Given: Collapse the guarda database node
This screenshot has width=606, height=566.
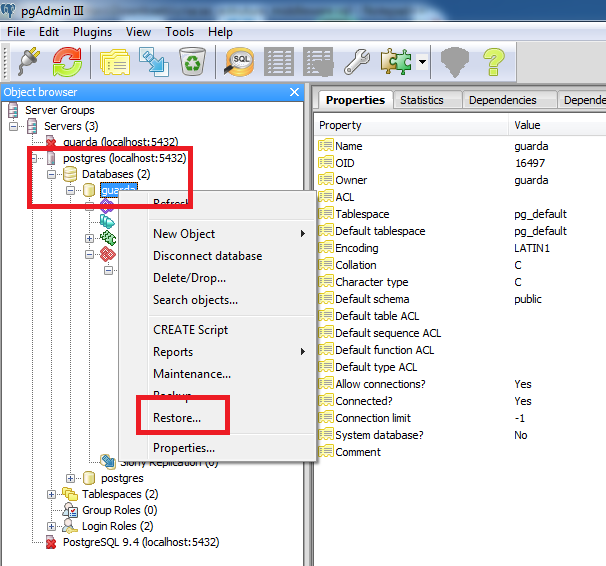Looking at the screenshot, I should pyautogui.click(x=70, y=190).
